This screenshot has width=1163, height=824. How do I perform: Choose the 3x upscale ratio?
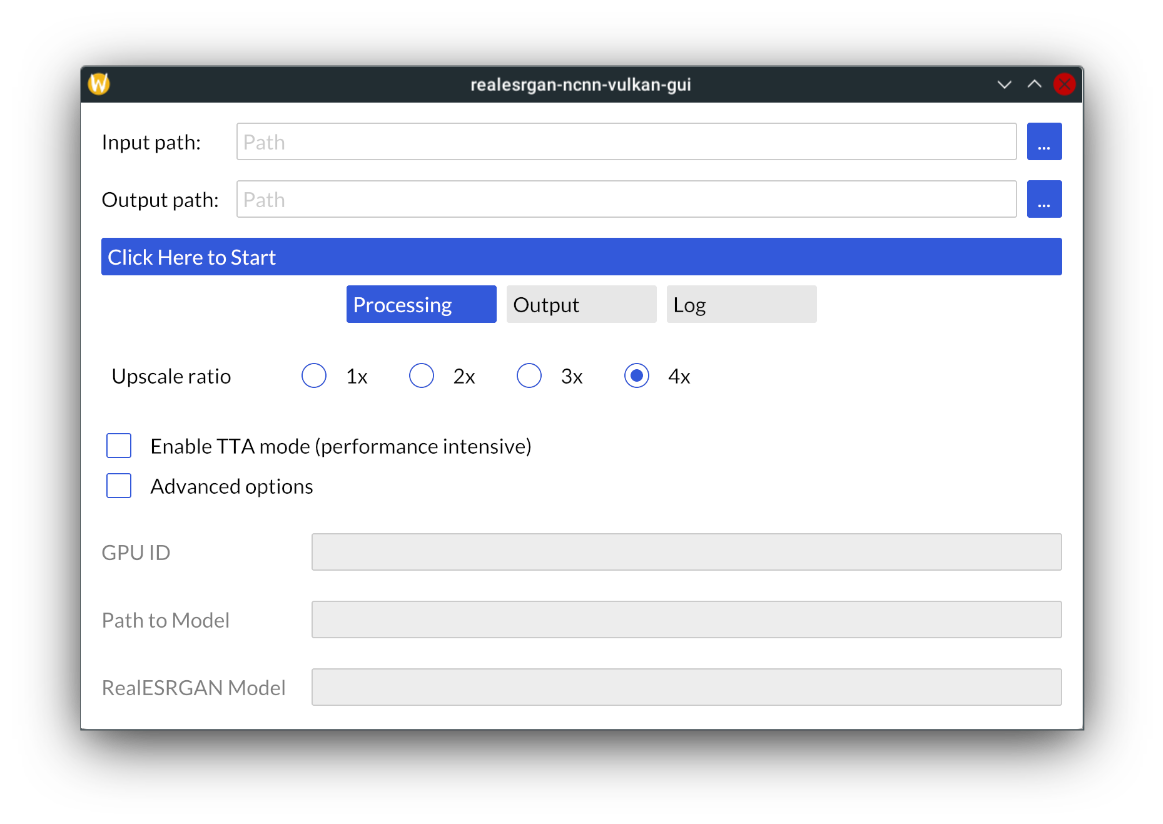click(529, 376)
